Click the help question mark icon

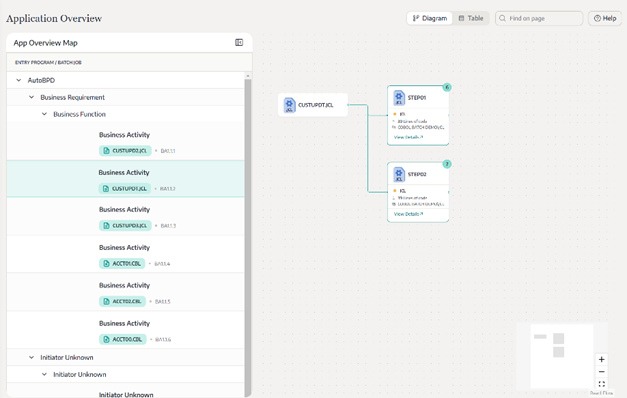point(597,18)
